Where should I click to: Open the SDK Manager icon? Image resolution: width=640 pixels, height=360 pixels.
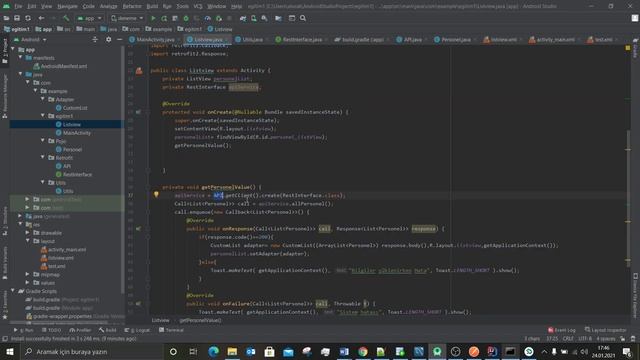(264, 18)
